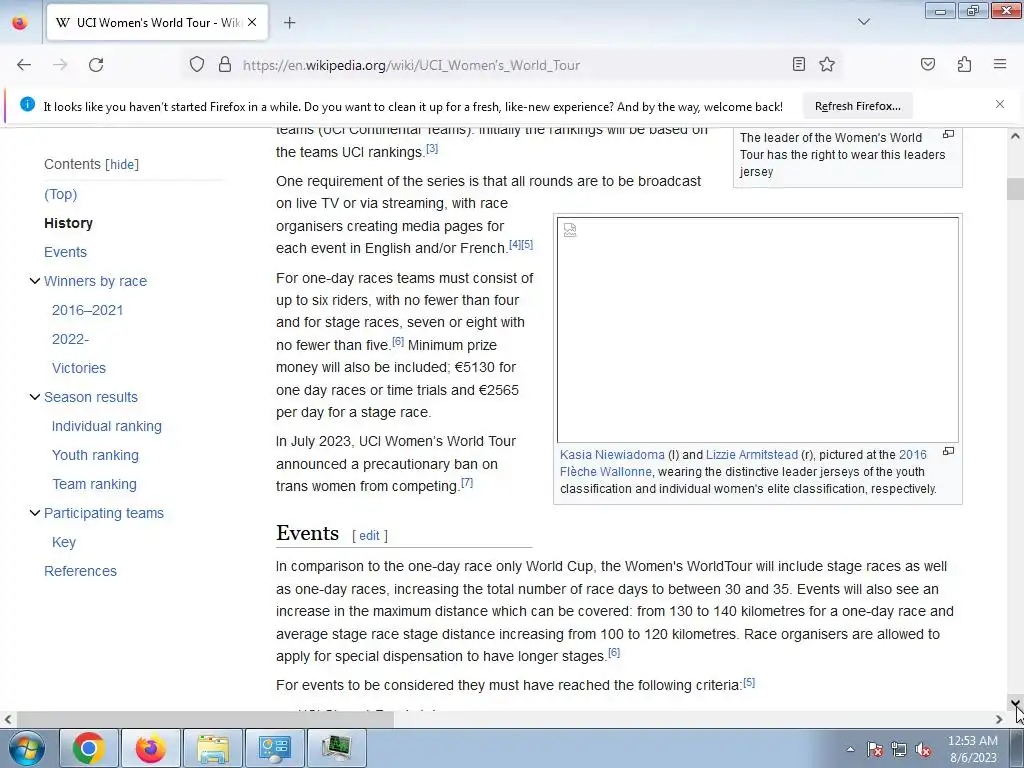The image size is (1024, 768).
Task: Reload the current page
Action: click(x=96, y=65)
